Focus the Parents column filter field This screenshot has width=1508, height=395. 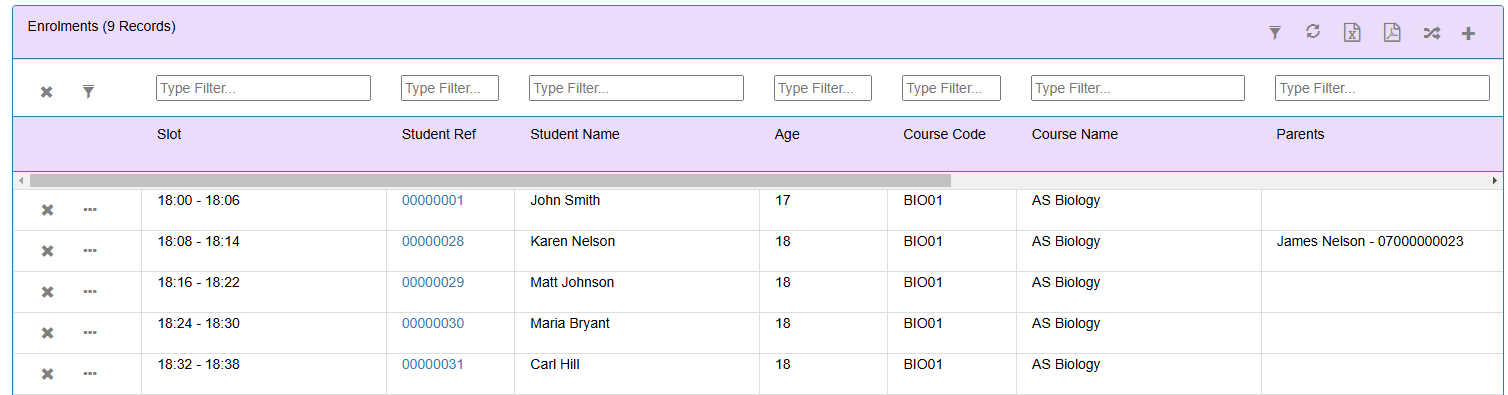tap(1382, 88)
